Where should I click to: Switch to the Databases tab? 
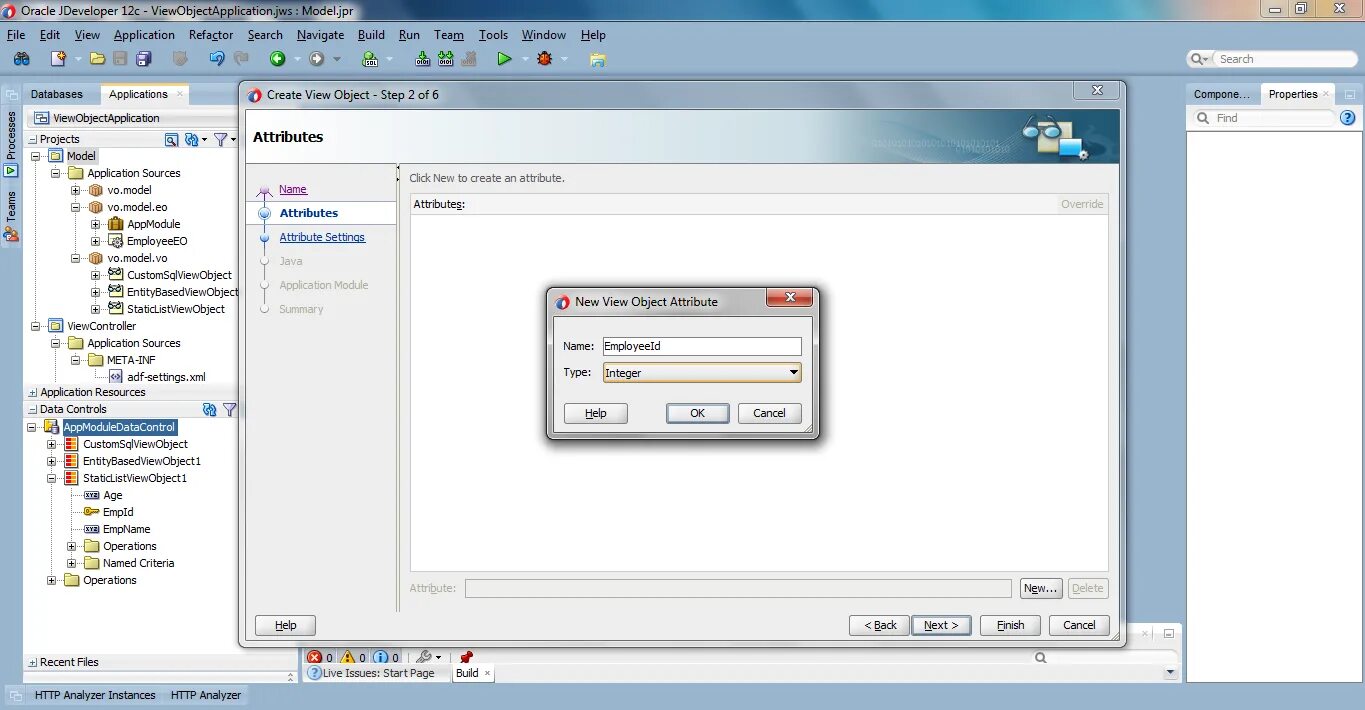(x=57, y=94)
